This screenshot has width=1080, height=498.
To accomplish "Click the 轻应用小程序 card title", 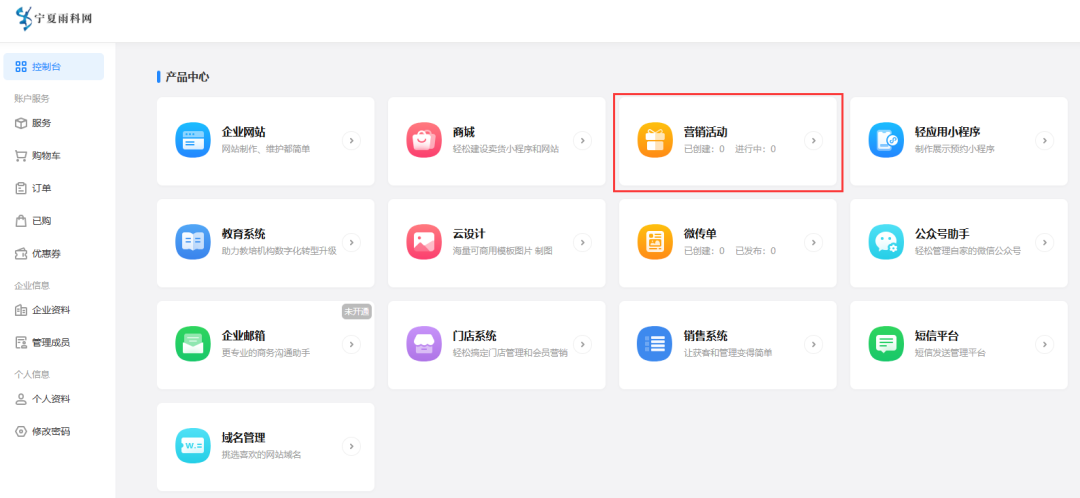I will (x=948, y=132).
